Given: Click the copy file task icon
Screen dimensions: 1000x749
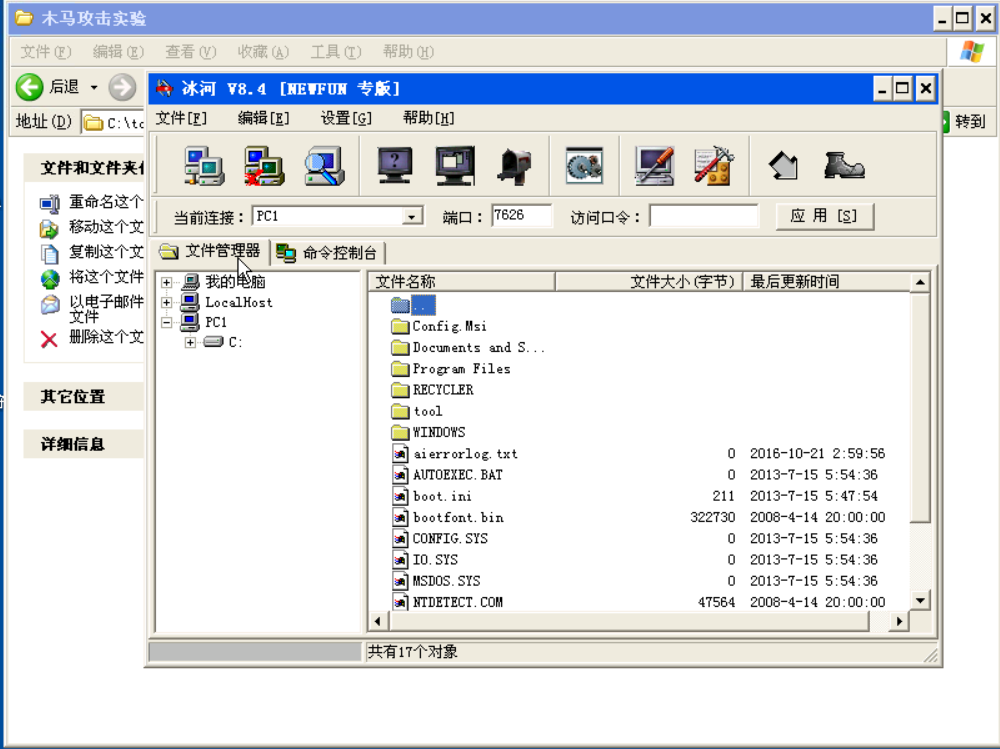Looking at the screenshot, I should tap(49, 253).
